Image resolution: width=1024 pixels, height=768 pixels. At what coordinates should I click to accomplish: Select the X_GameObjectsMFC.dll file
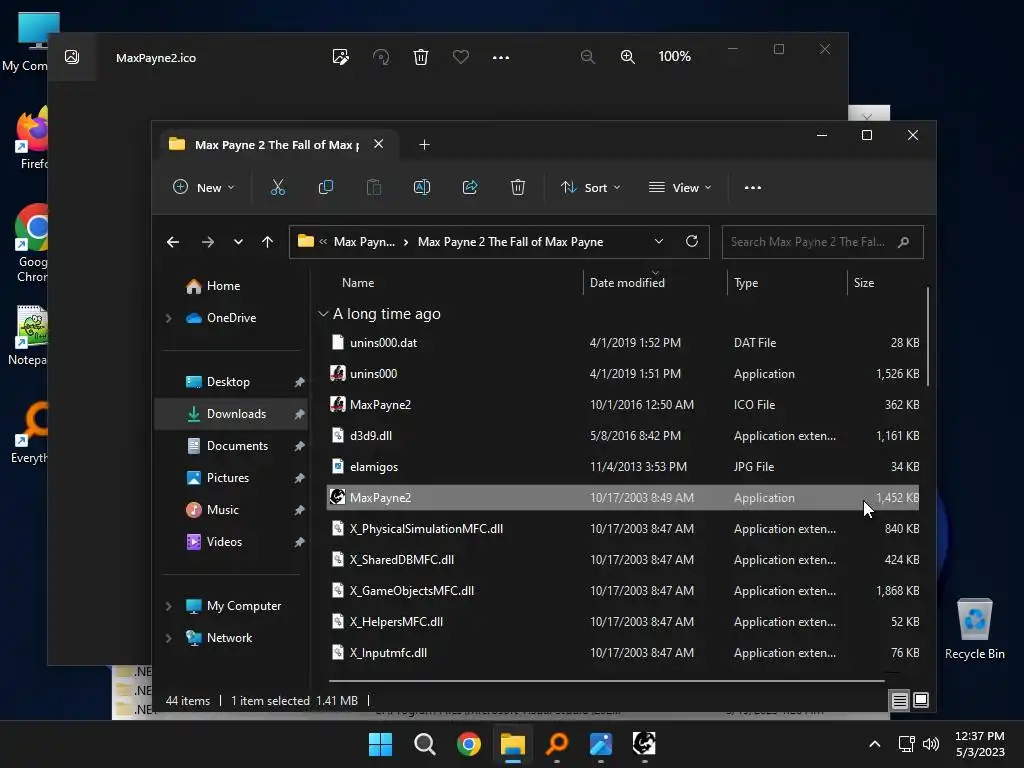point(623,591)
